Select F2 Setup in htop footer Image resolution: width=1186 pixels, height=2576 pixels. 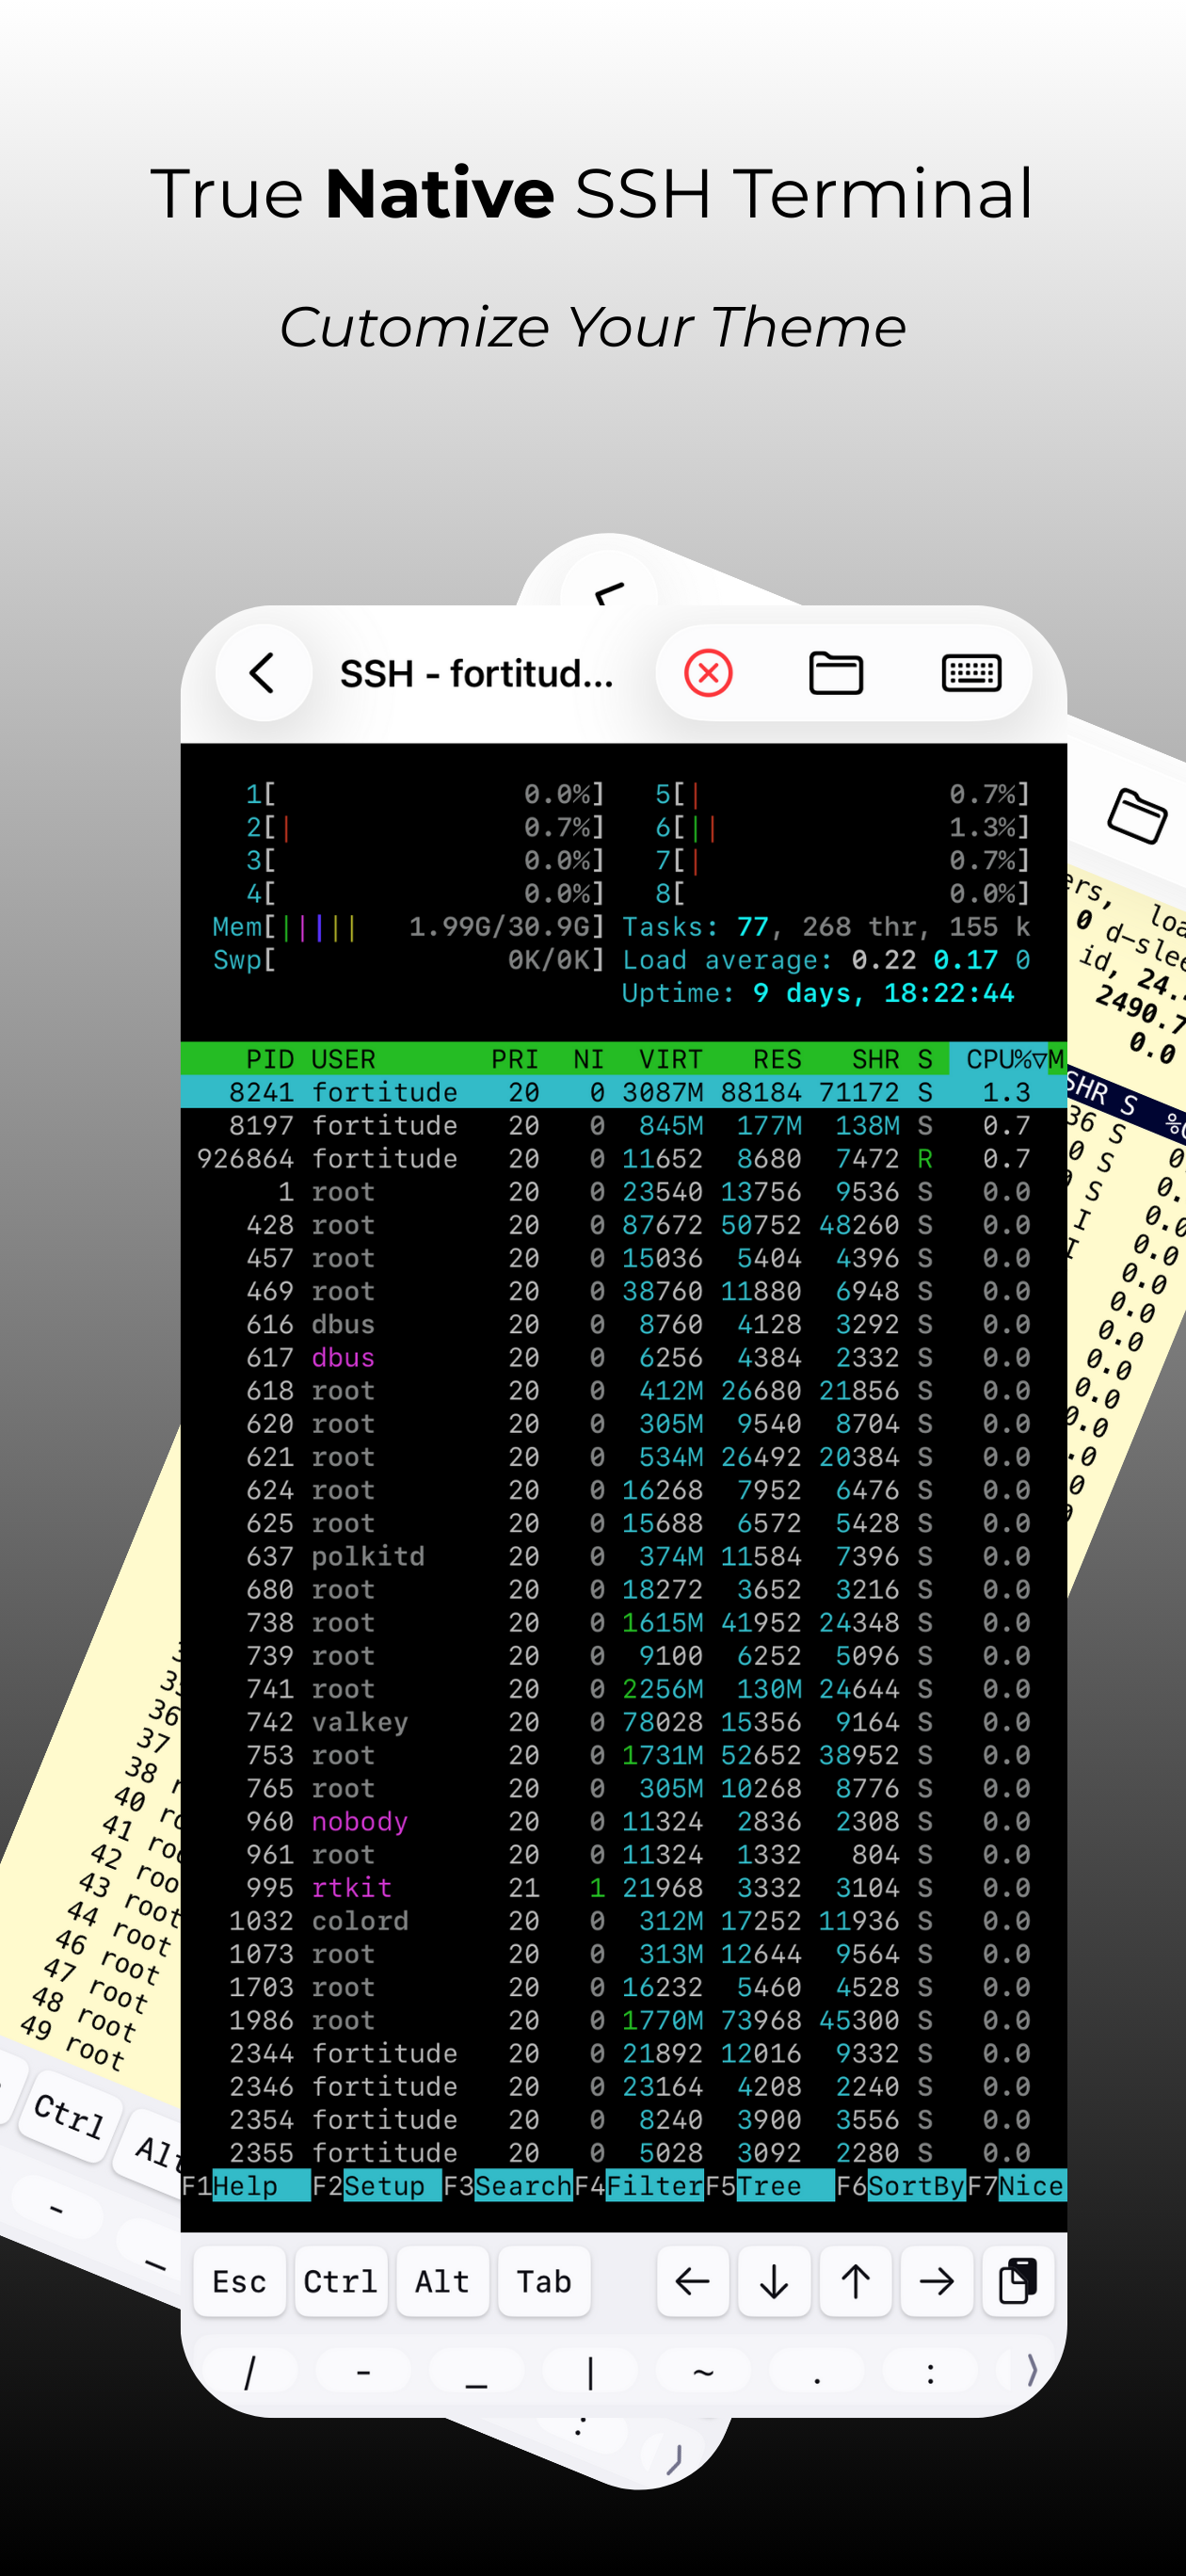pyautogui.click(x=377, y=2186)
